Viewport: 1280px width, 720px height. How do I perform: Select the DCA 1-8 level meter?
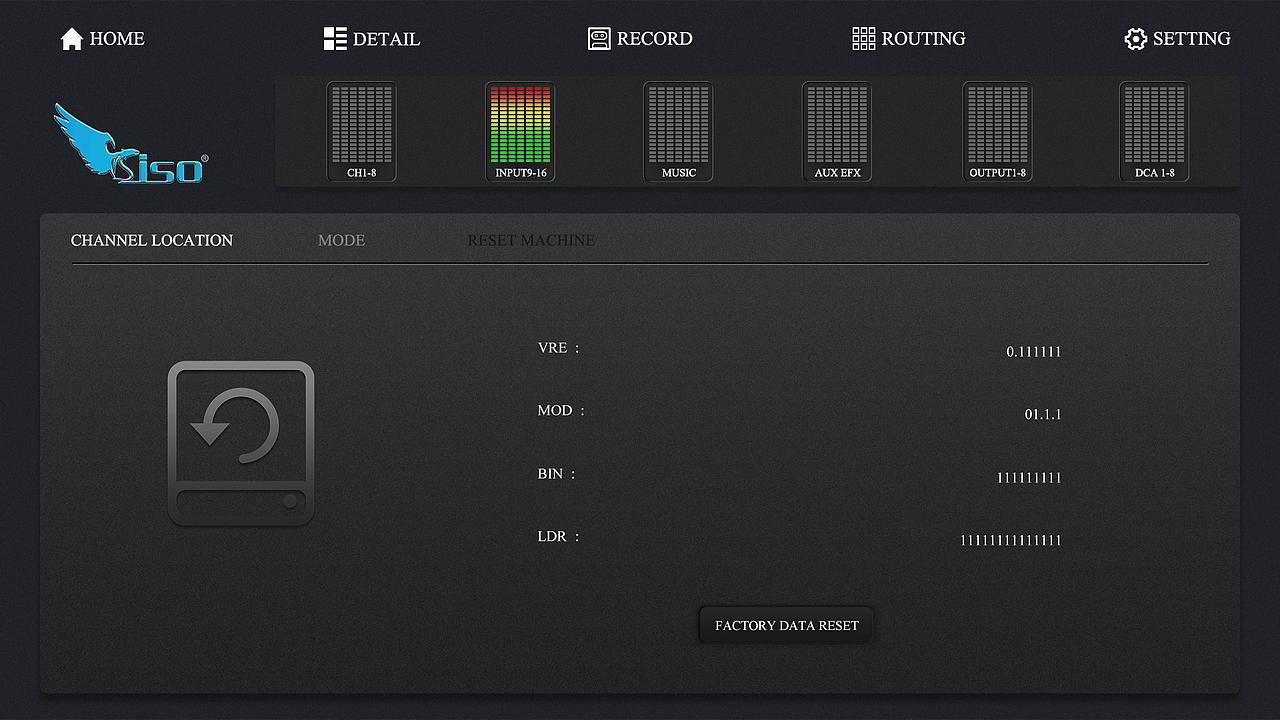pos(1154,131)
